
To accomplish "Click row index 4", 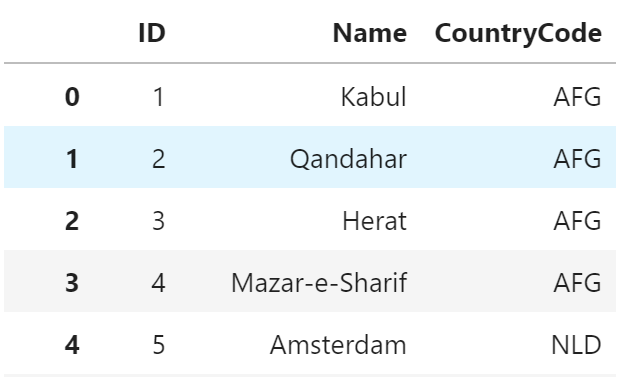I will click(72, 345).
